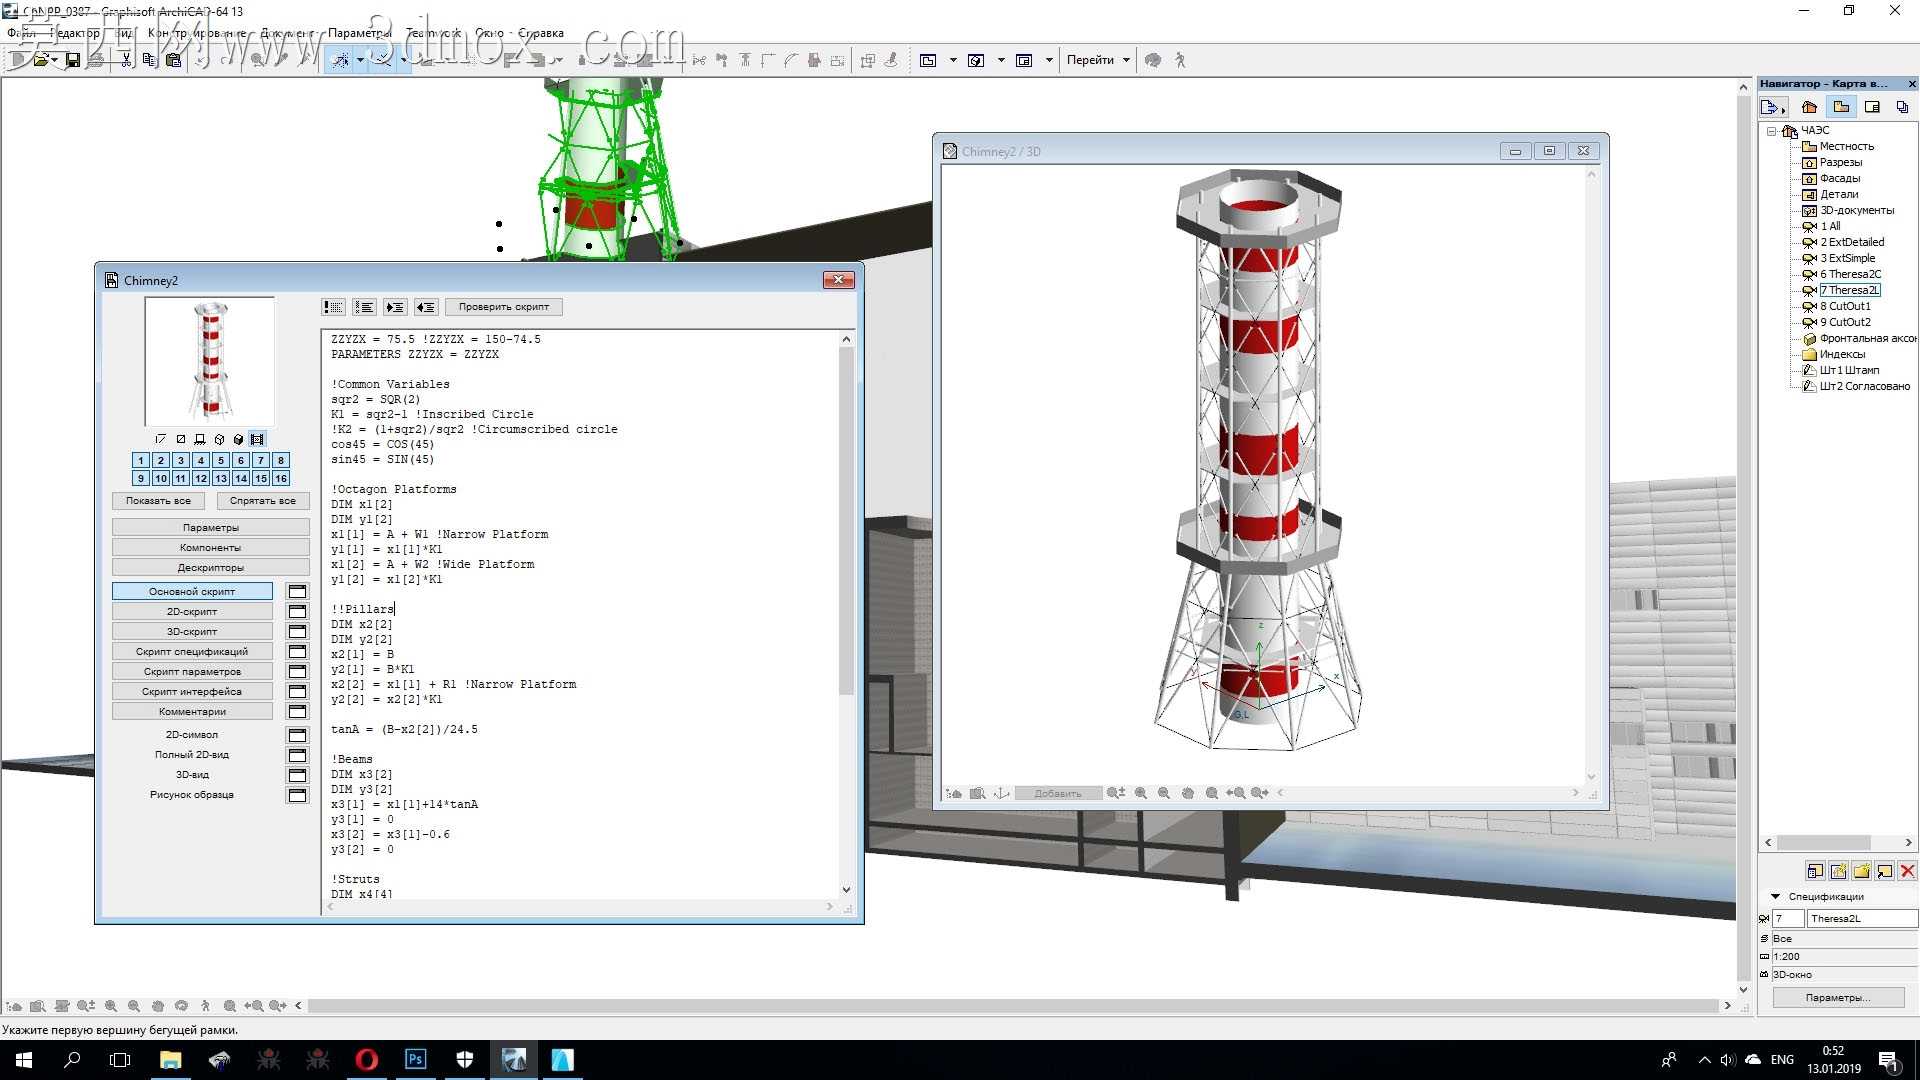Toggle fragment 2 visibility button
The image size is (1920, 1080).
(x=161, y=460)
